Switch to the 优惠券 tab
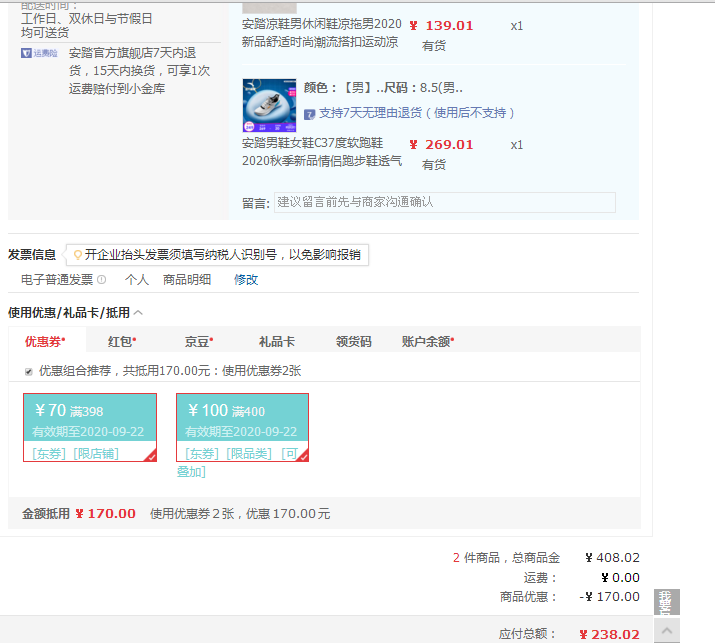The width and height of the screenshot is (715, 643). 45,341
